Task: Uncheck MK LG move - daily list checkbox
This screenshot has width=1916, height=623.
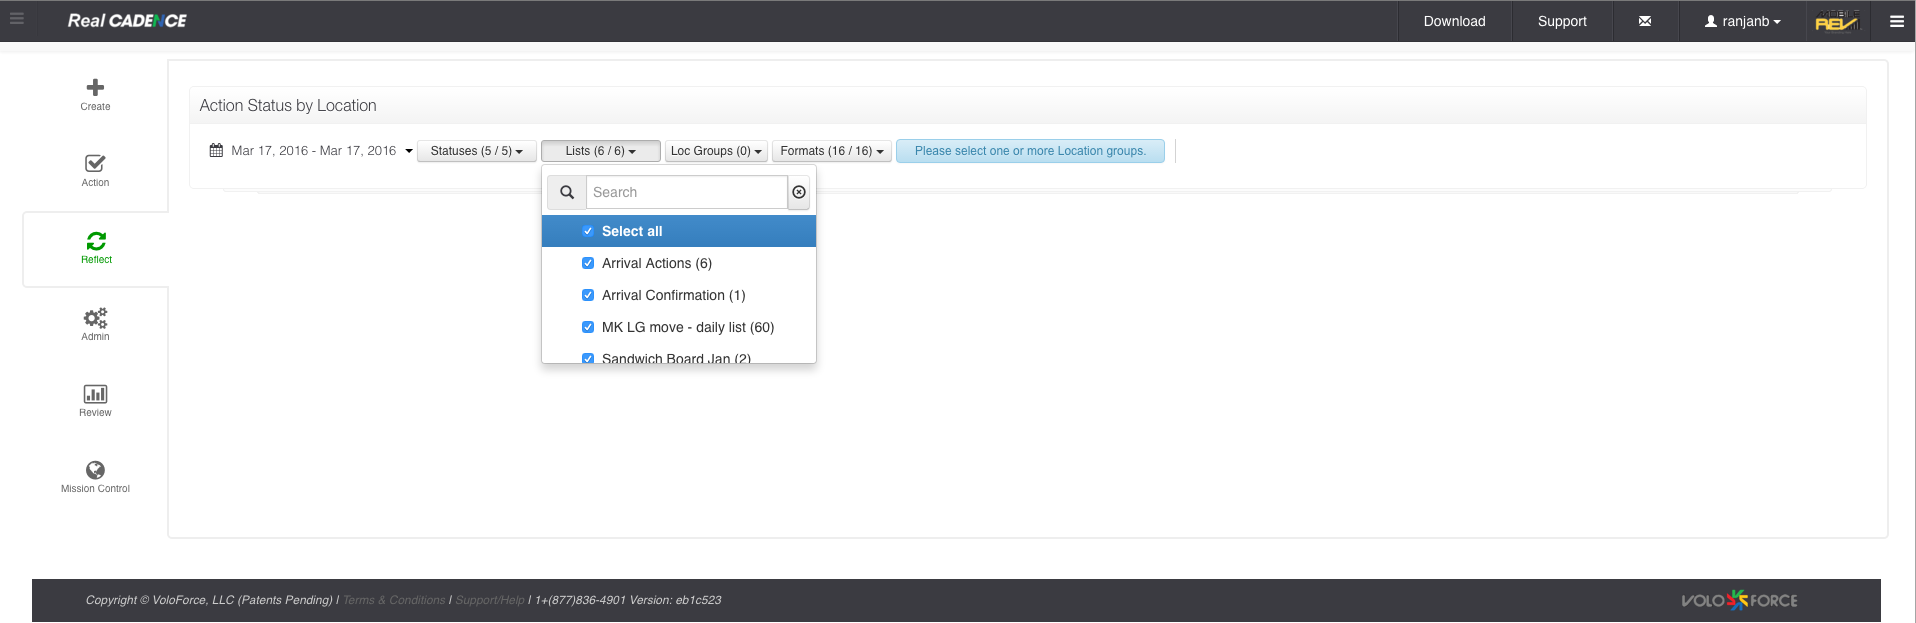Action: [588, 327]
